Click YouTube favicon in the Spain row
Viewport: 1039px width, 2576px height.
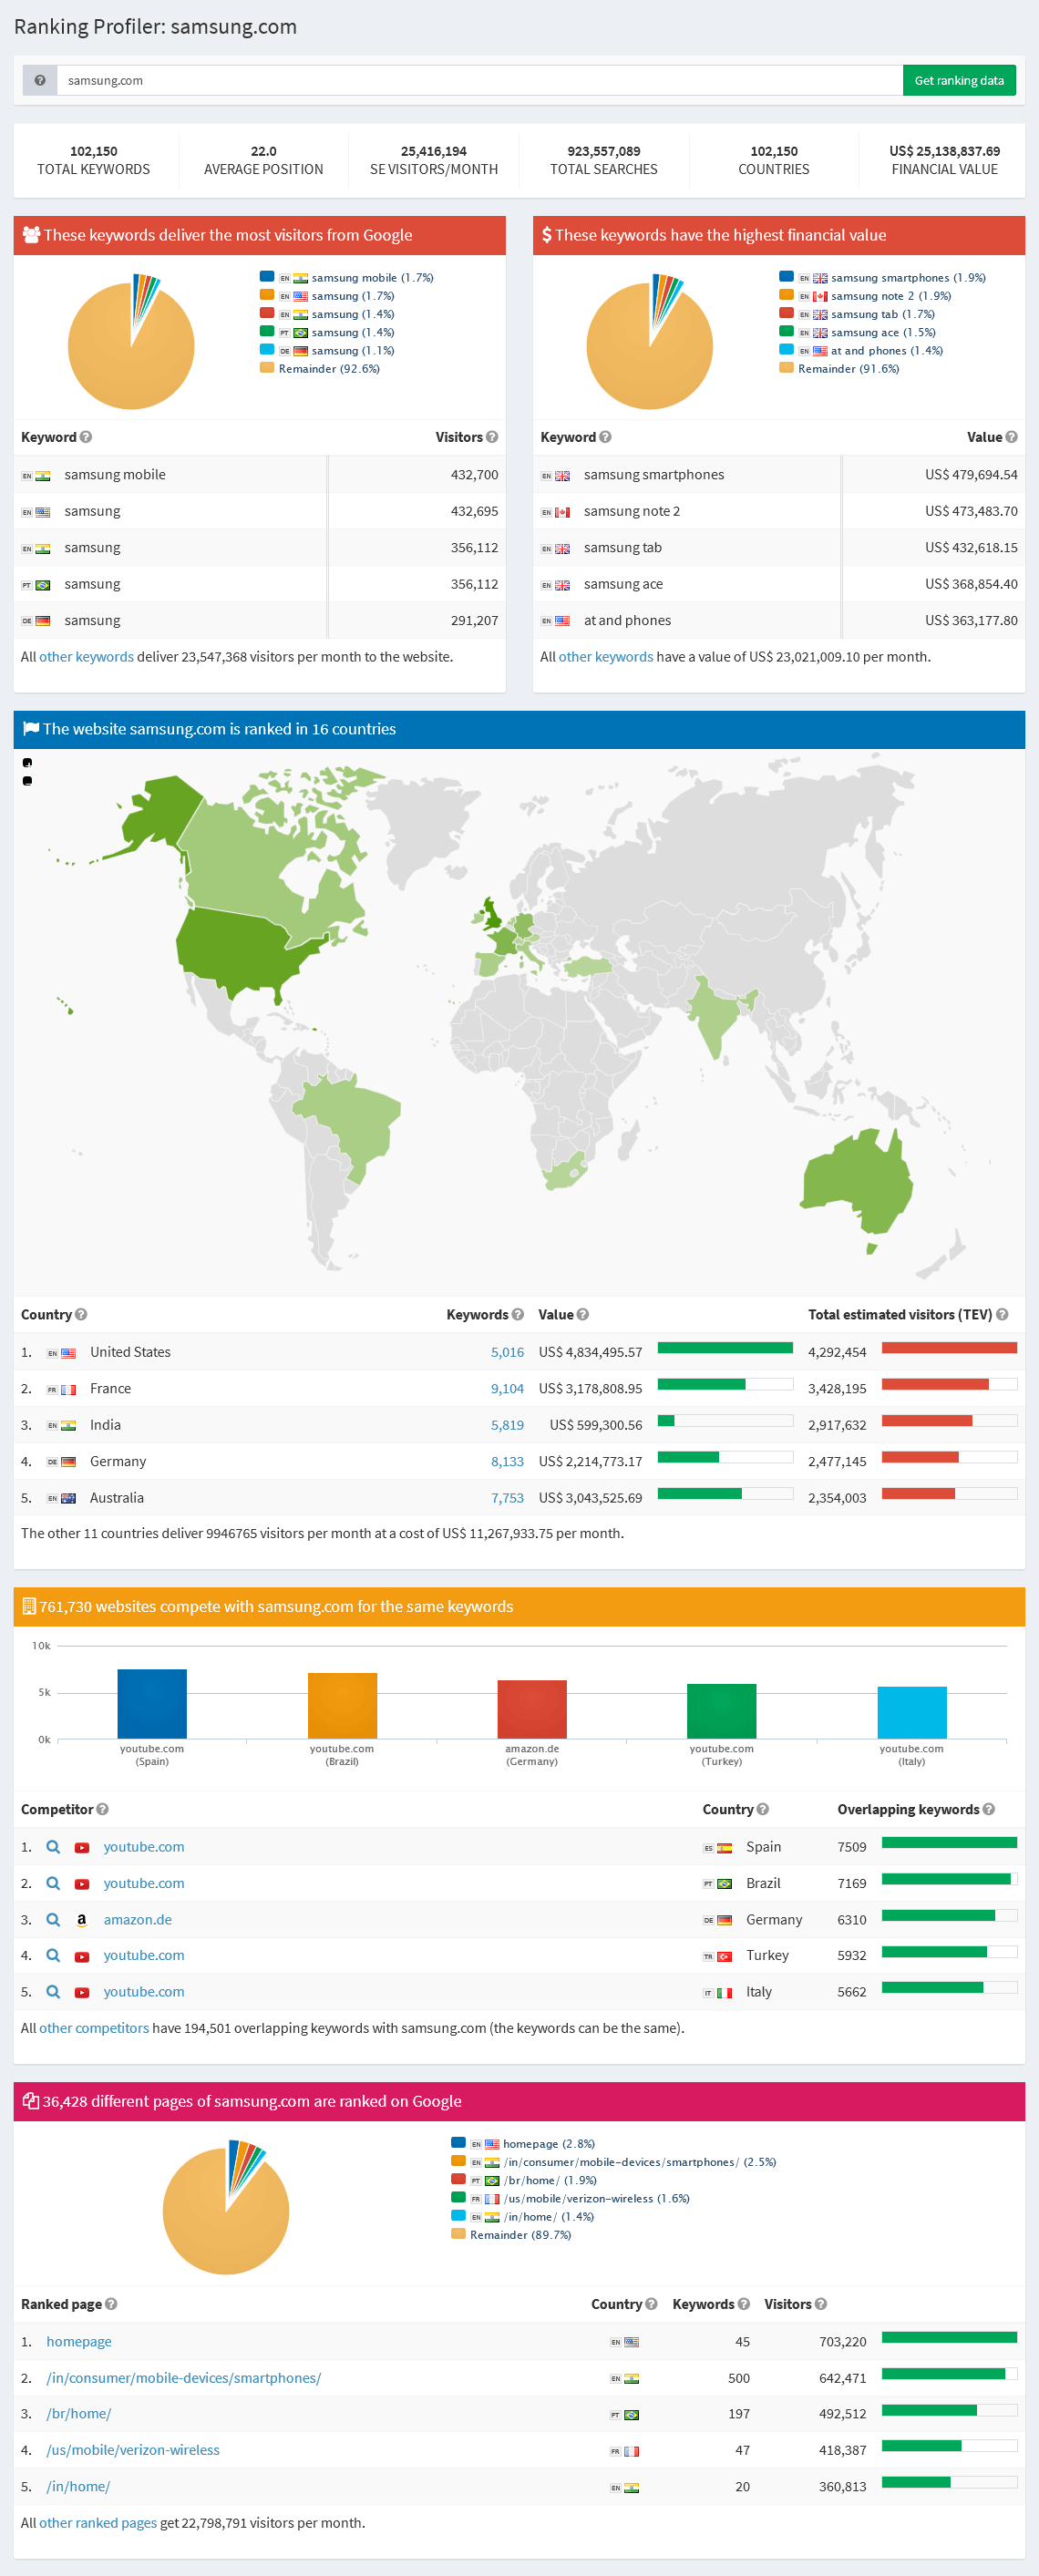[x=82, y=1847]
